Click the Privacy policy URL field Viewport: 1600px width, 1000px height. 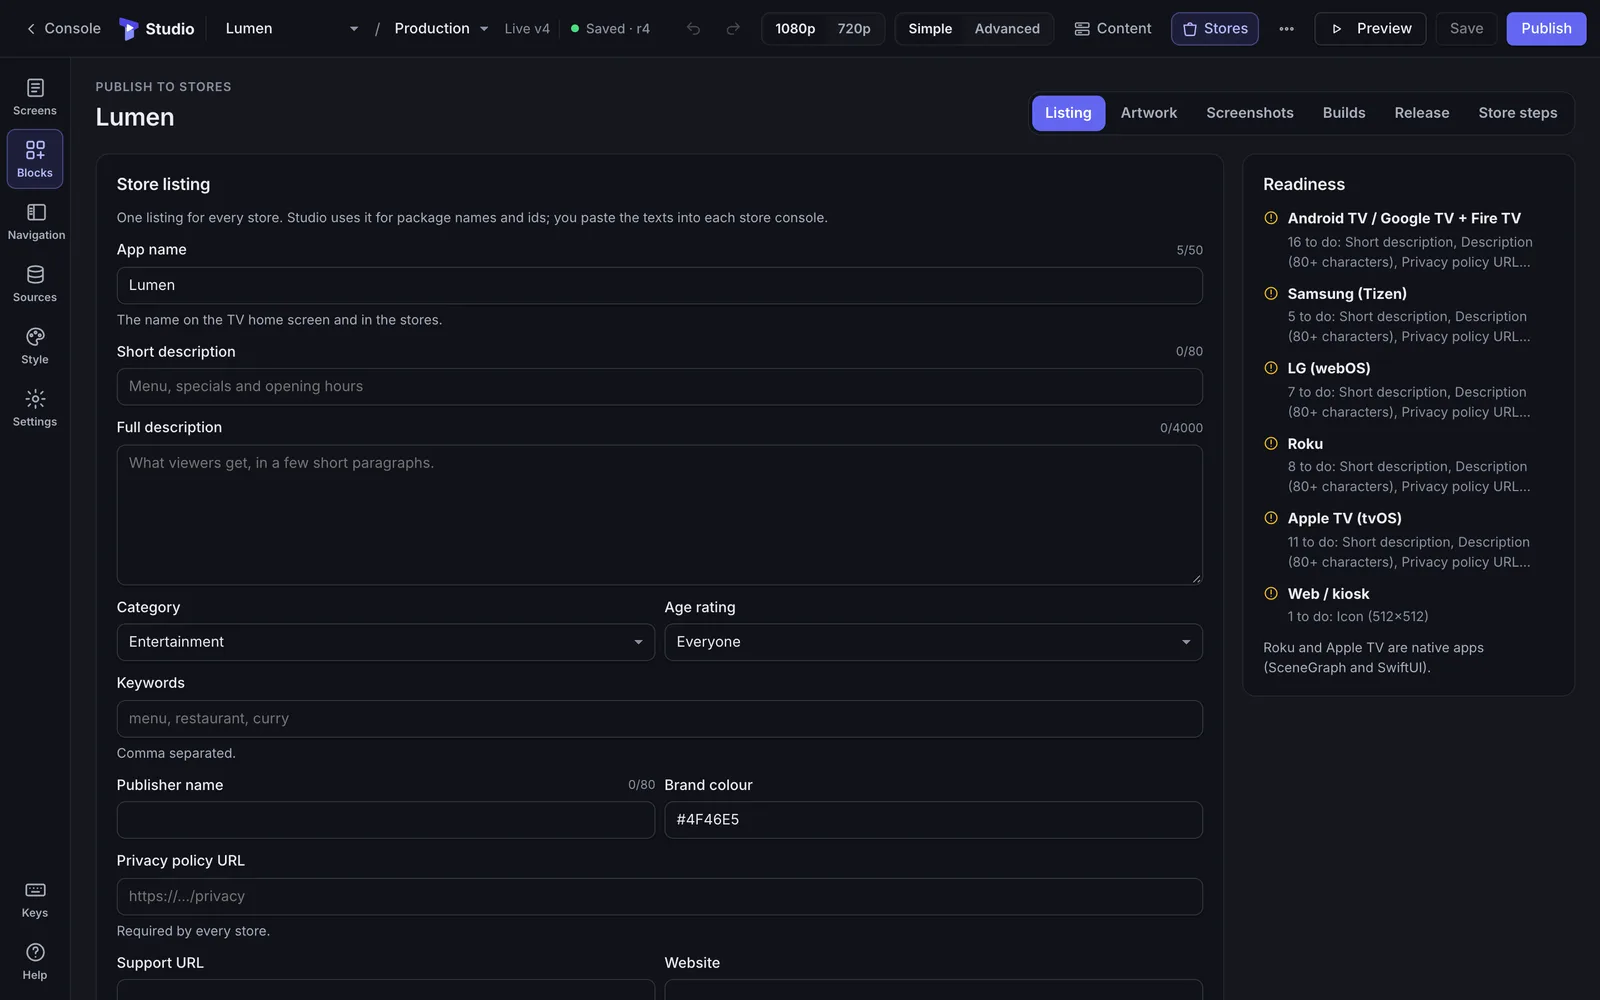click(659, 897)
